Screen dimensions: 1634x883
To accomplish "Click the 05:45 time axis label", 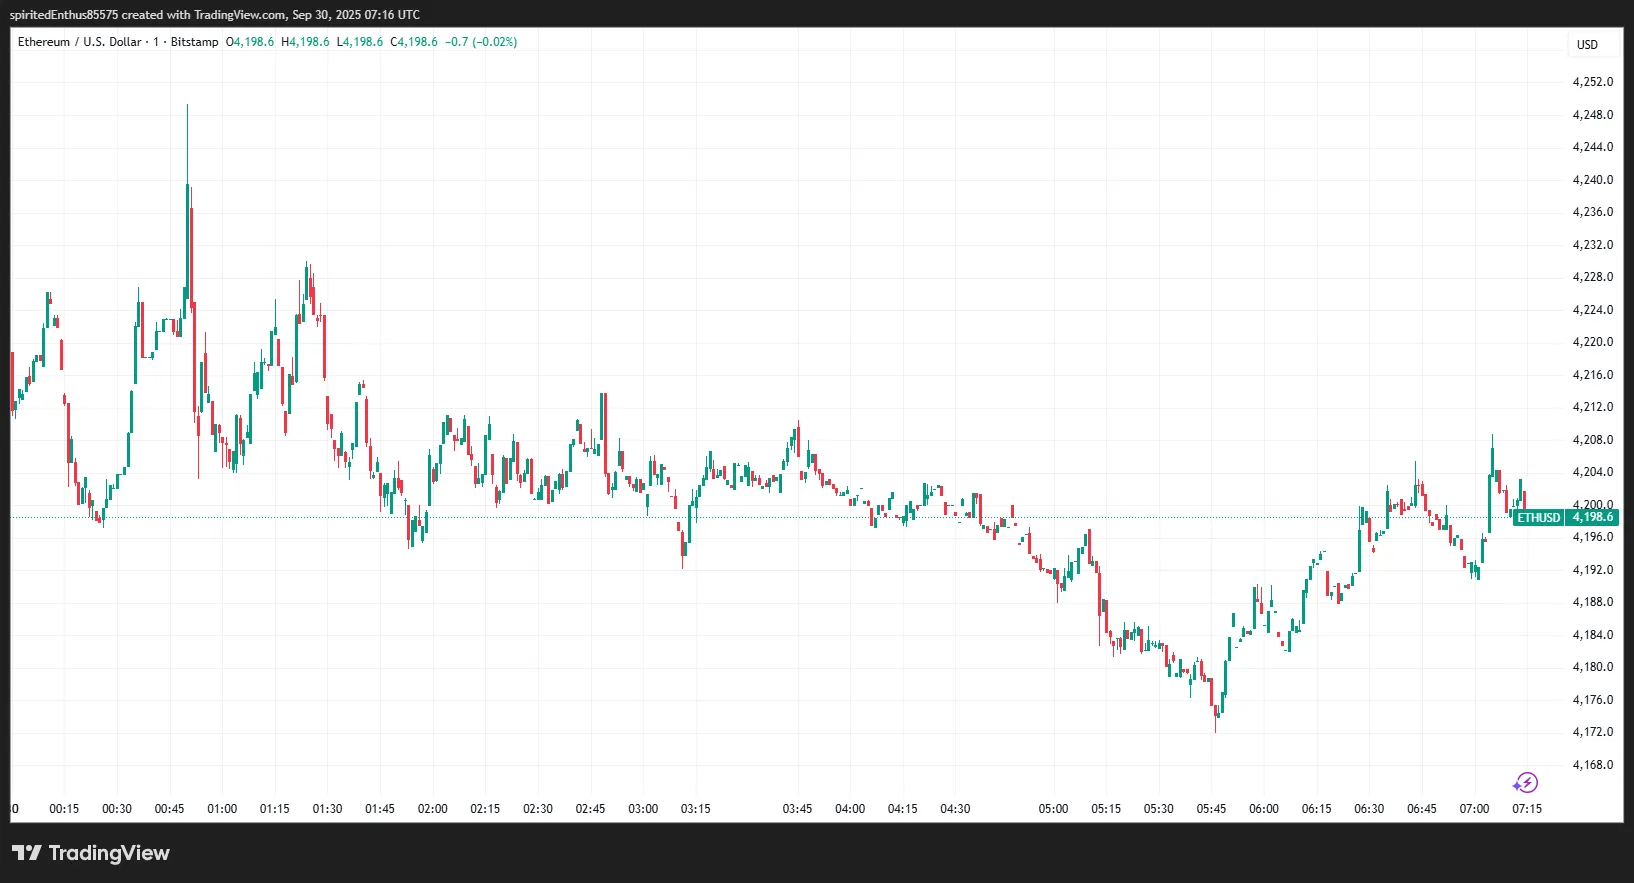I will (1211, 809).
